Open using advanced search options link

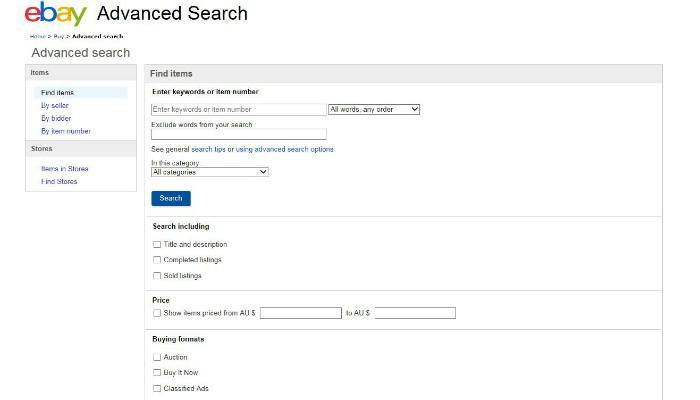coord(284,149)
